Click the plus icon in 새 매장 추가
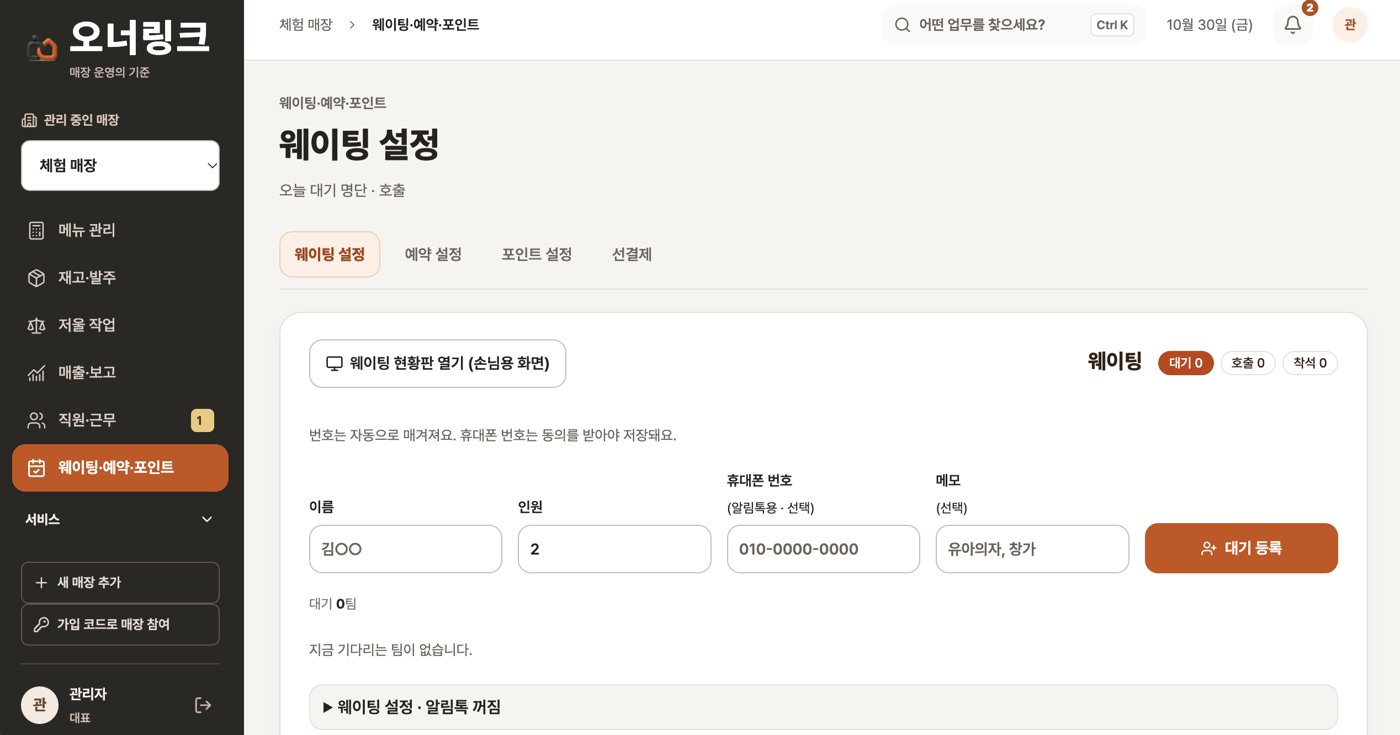 click(x=41, y=582)
